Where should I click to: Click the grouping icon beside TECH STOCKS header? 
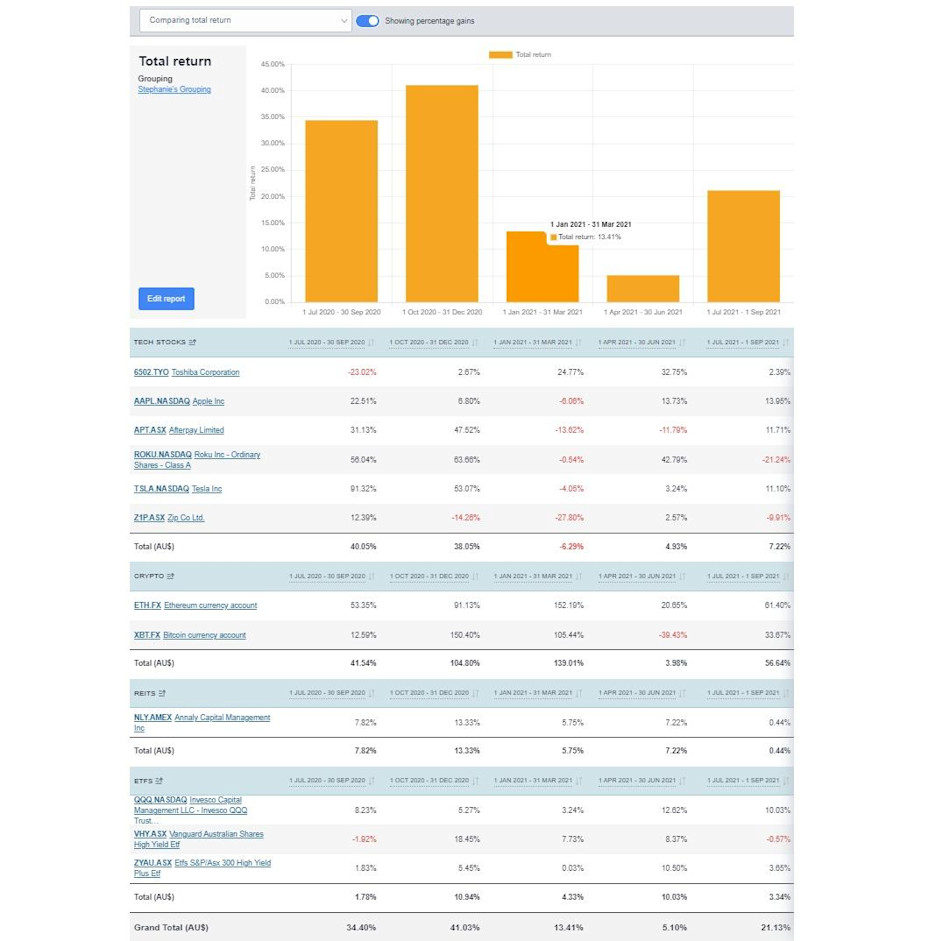pos(193,343)
